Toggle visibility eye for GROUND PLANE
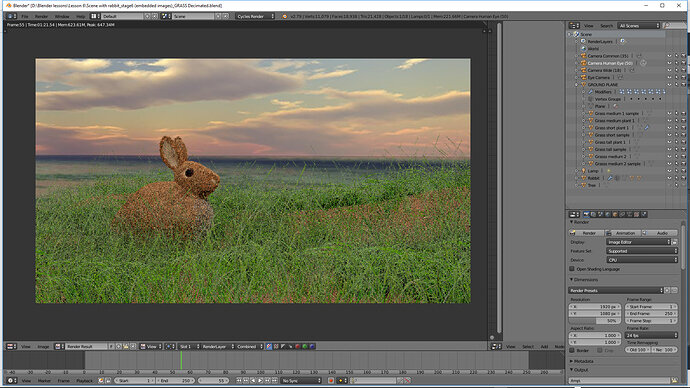This screenshot has height=388, width=690. (x=669, y=84)
